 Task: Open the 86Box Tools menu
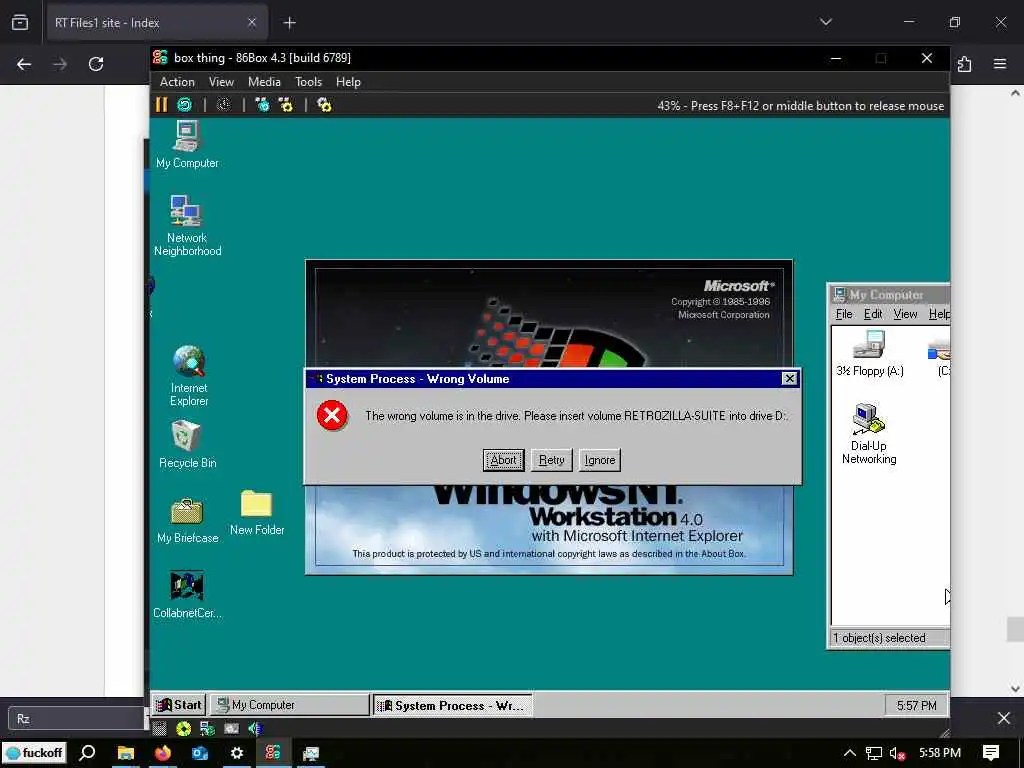(x=308, y=82)
